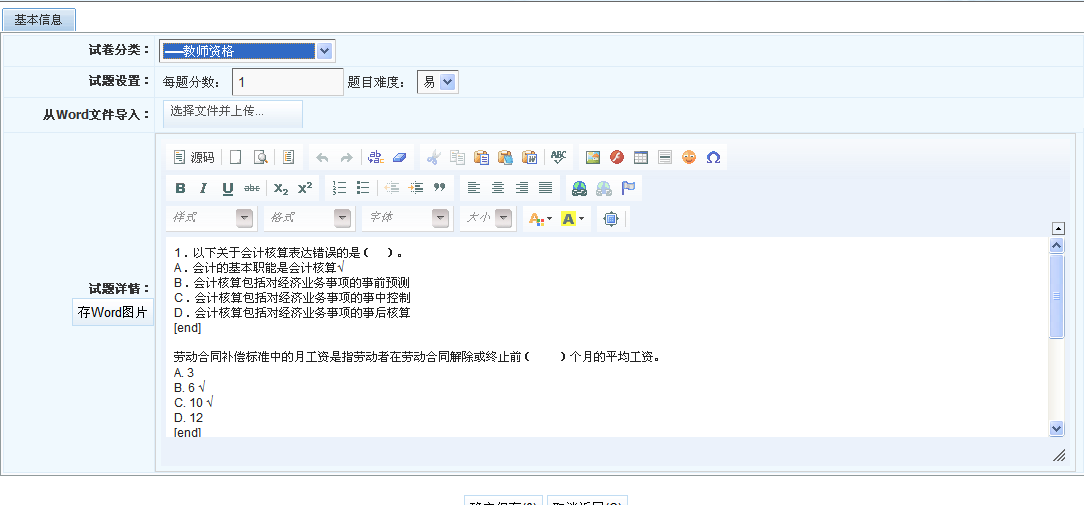Insert bulleted list
The width and height of the screenshot is (1084, 505).
coord(363,188)
